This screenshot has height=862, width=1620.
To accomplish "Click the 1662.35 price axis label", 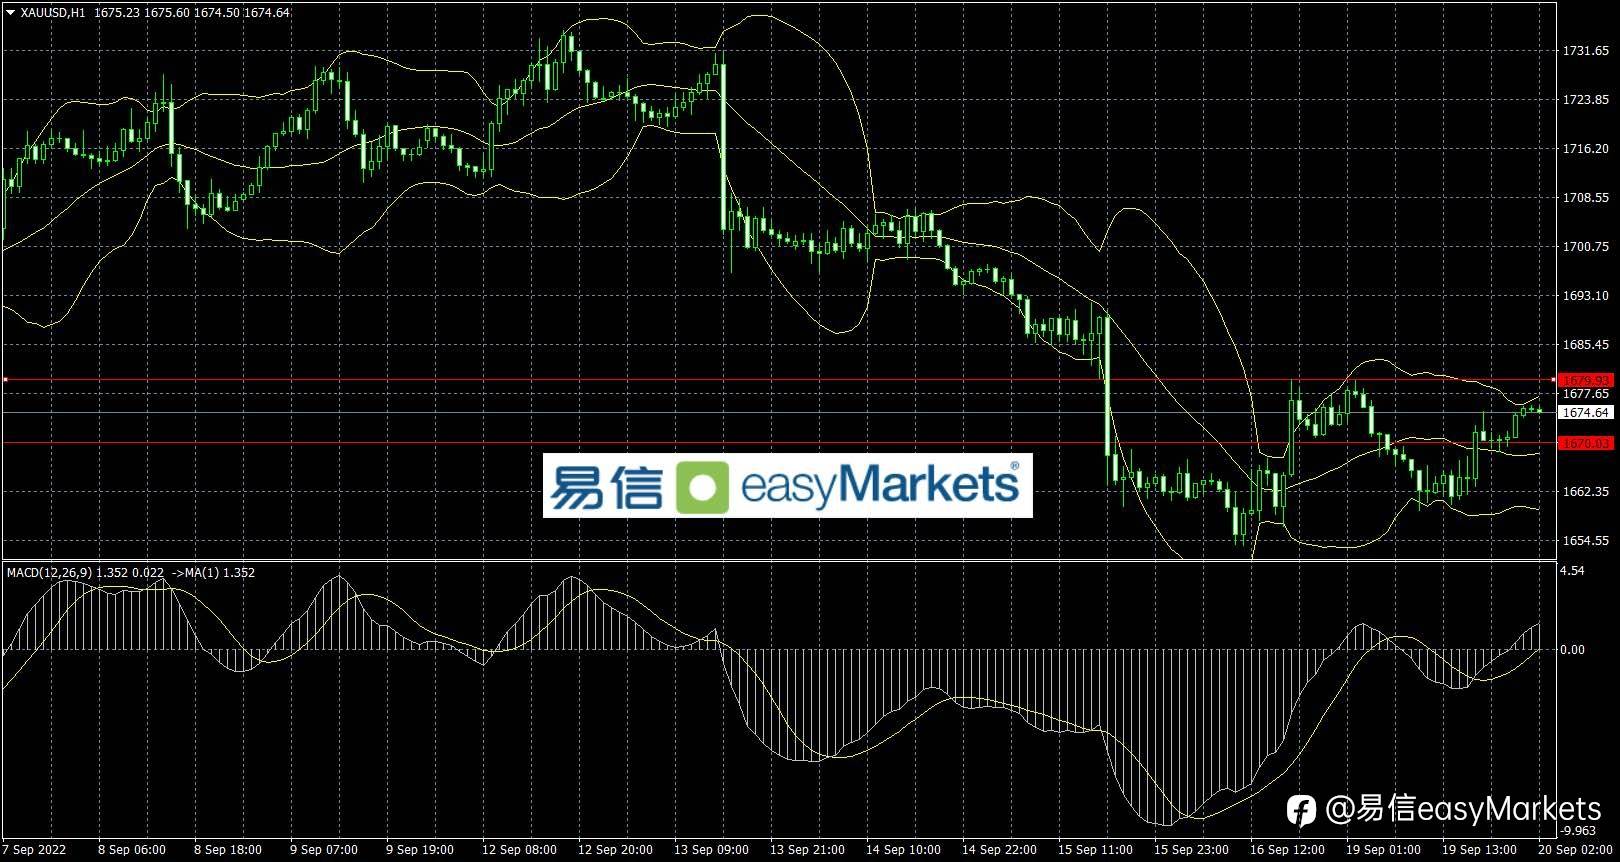I will point(1587,492).
